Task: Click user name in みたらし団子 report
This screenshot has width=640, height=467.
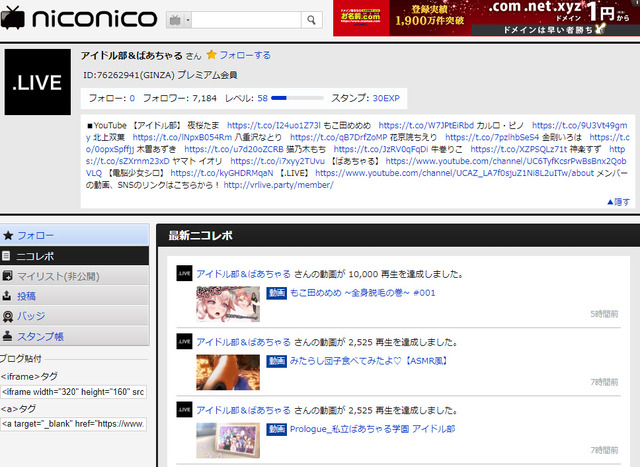Action: pos(244,342)
